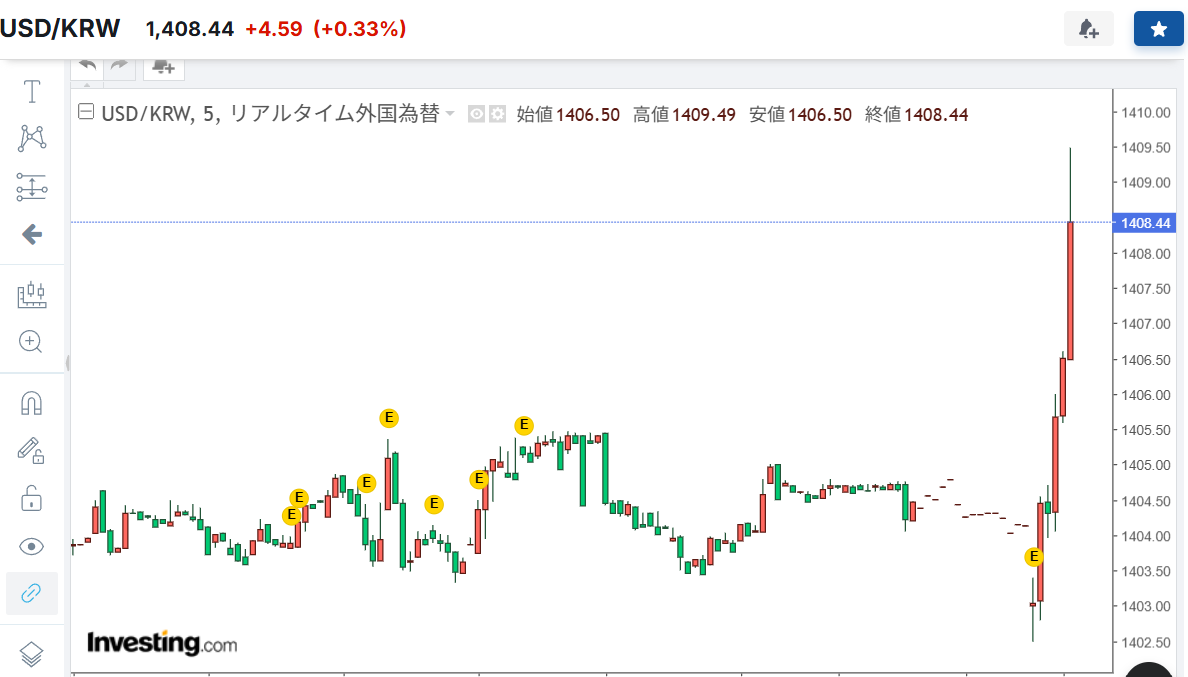Viewport: 1188px width, 677px height.
Task: Toggle stay in drawing mode
Action: [x=32, y=450]
